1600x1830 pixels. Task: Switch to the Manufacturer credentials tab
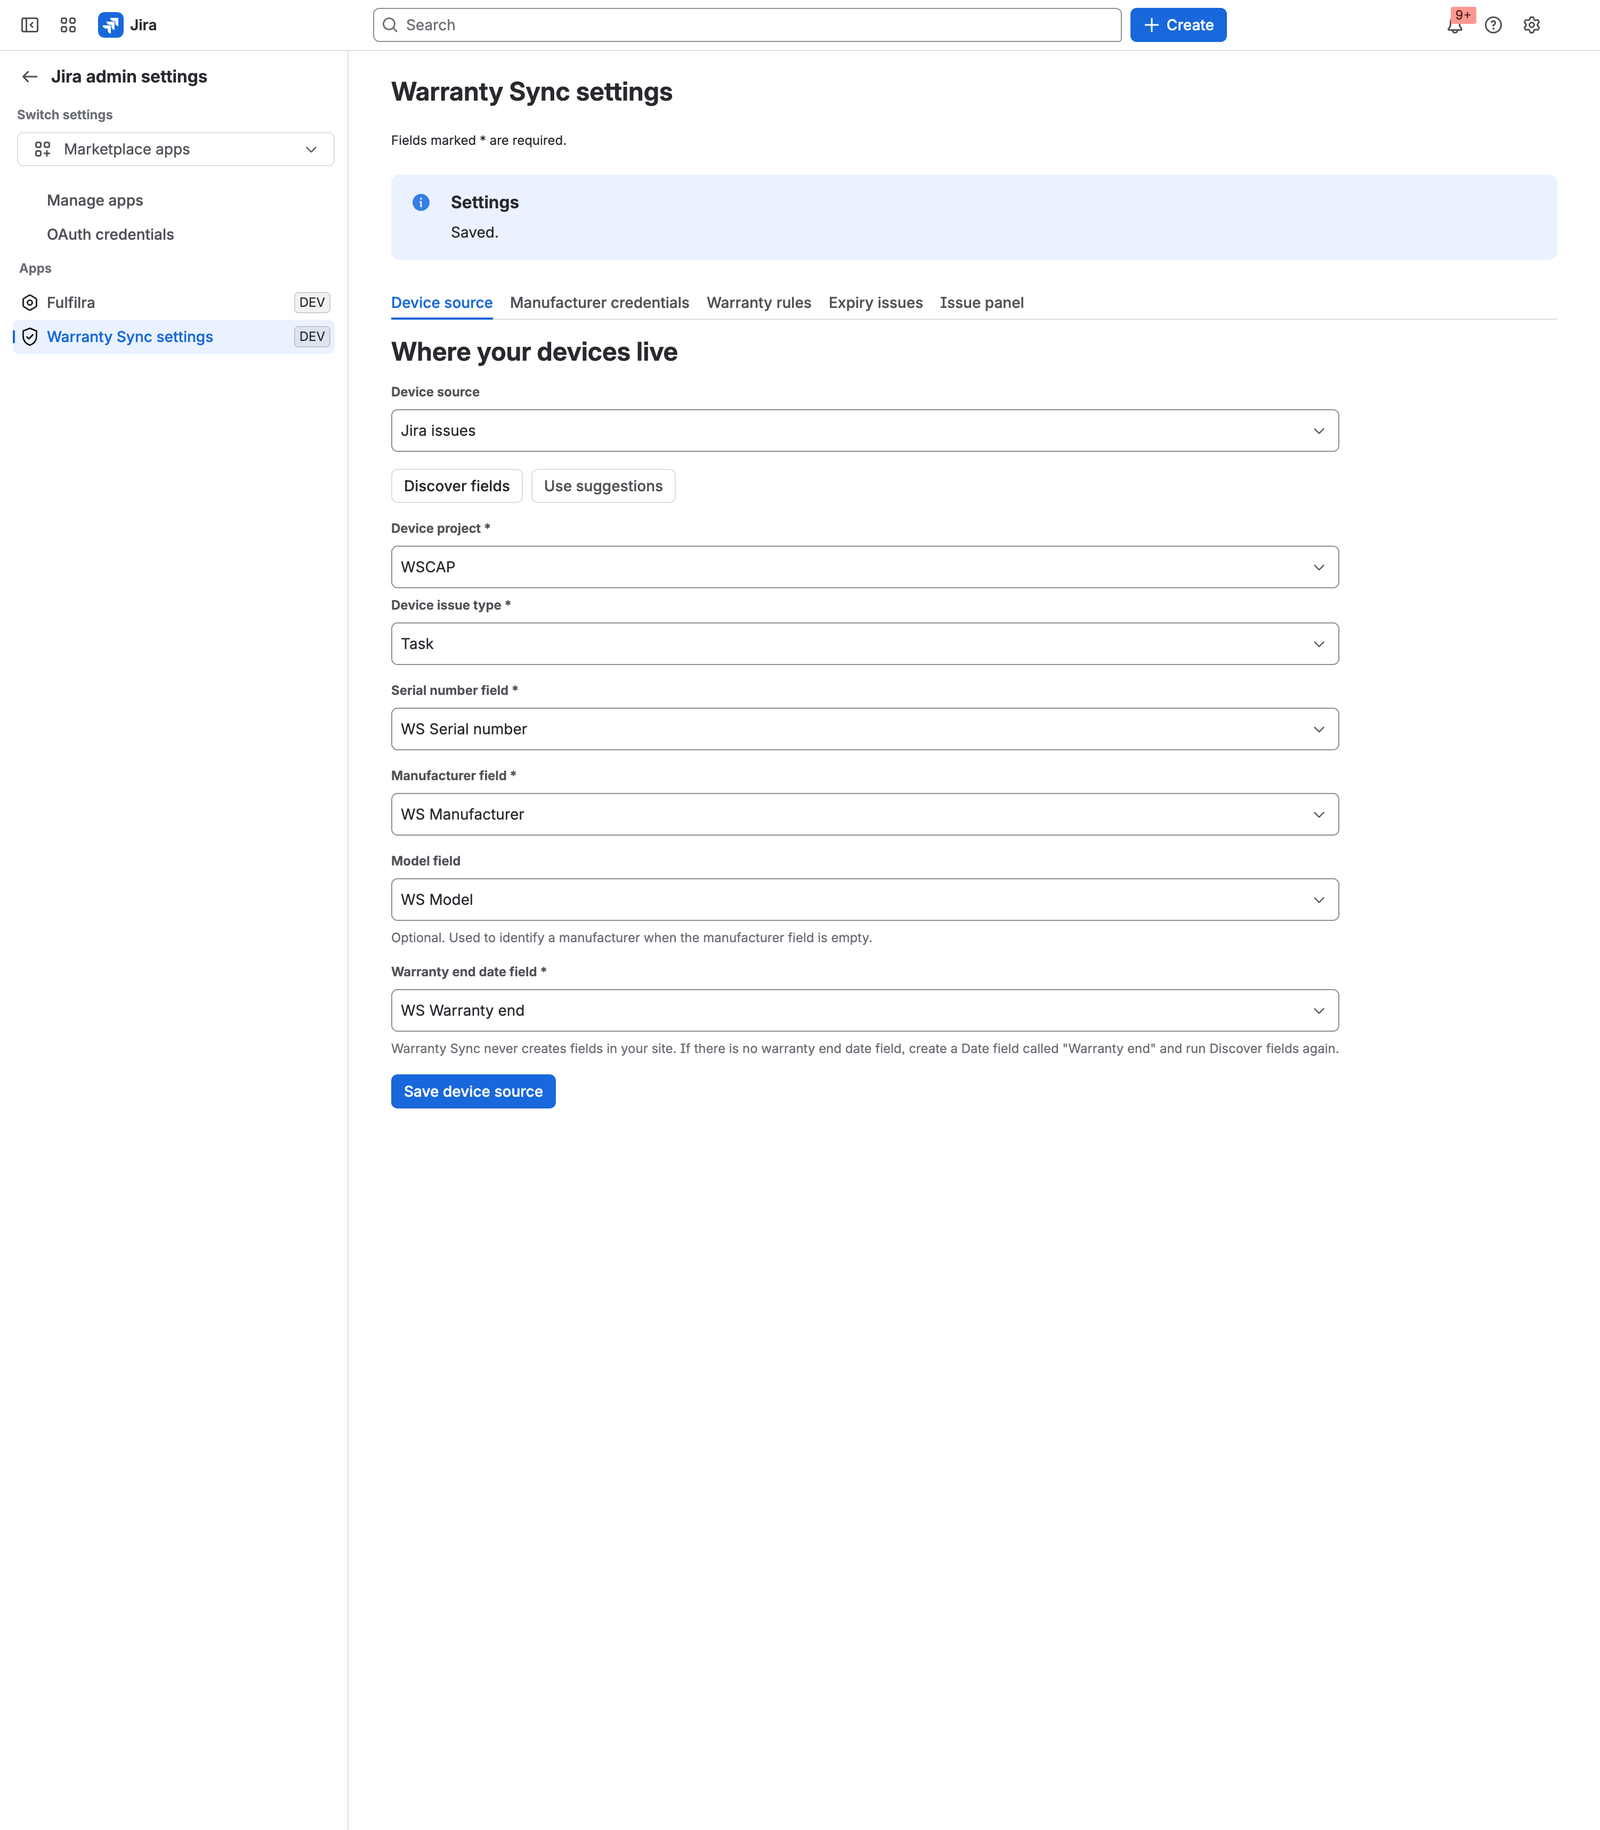pos(599,302)
